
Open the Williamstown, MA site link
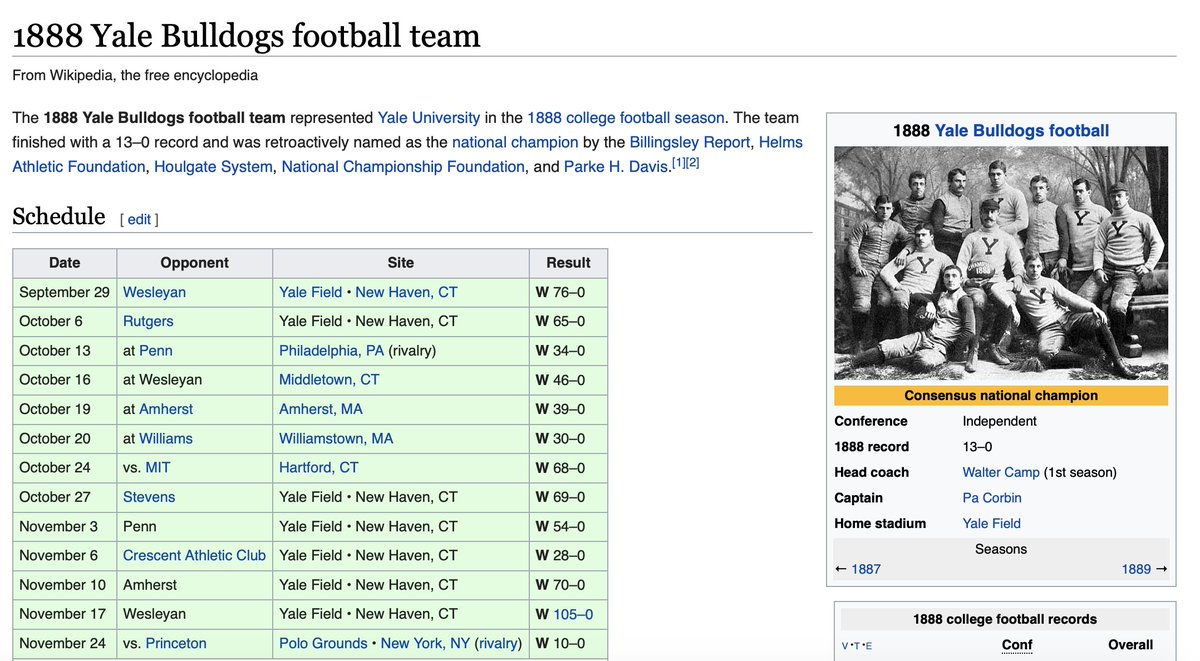tap(336, 438)
